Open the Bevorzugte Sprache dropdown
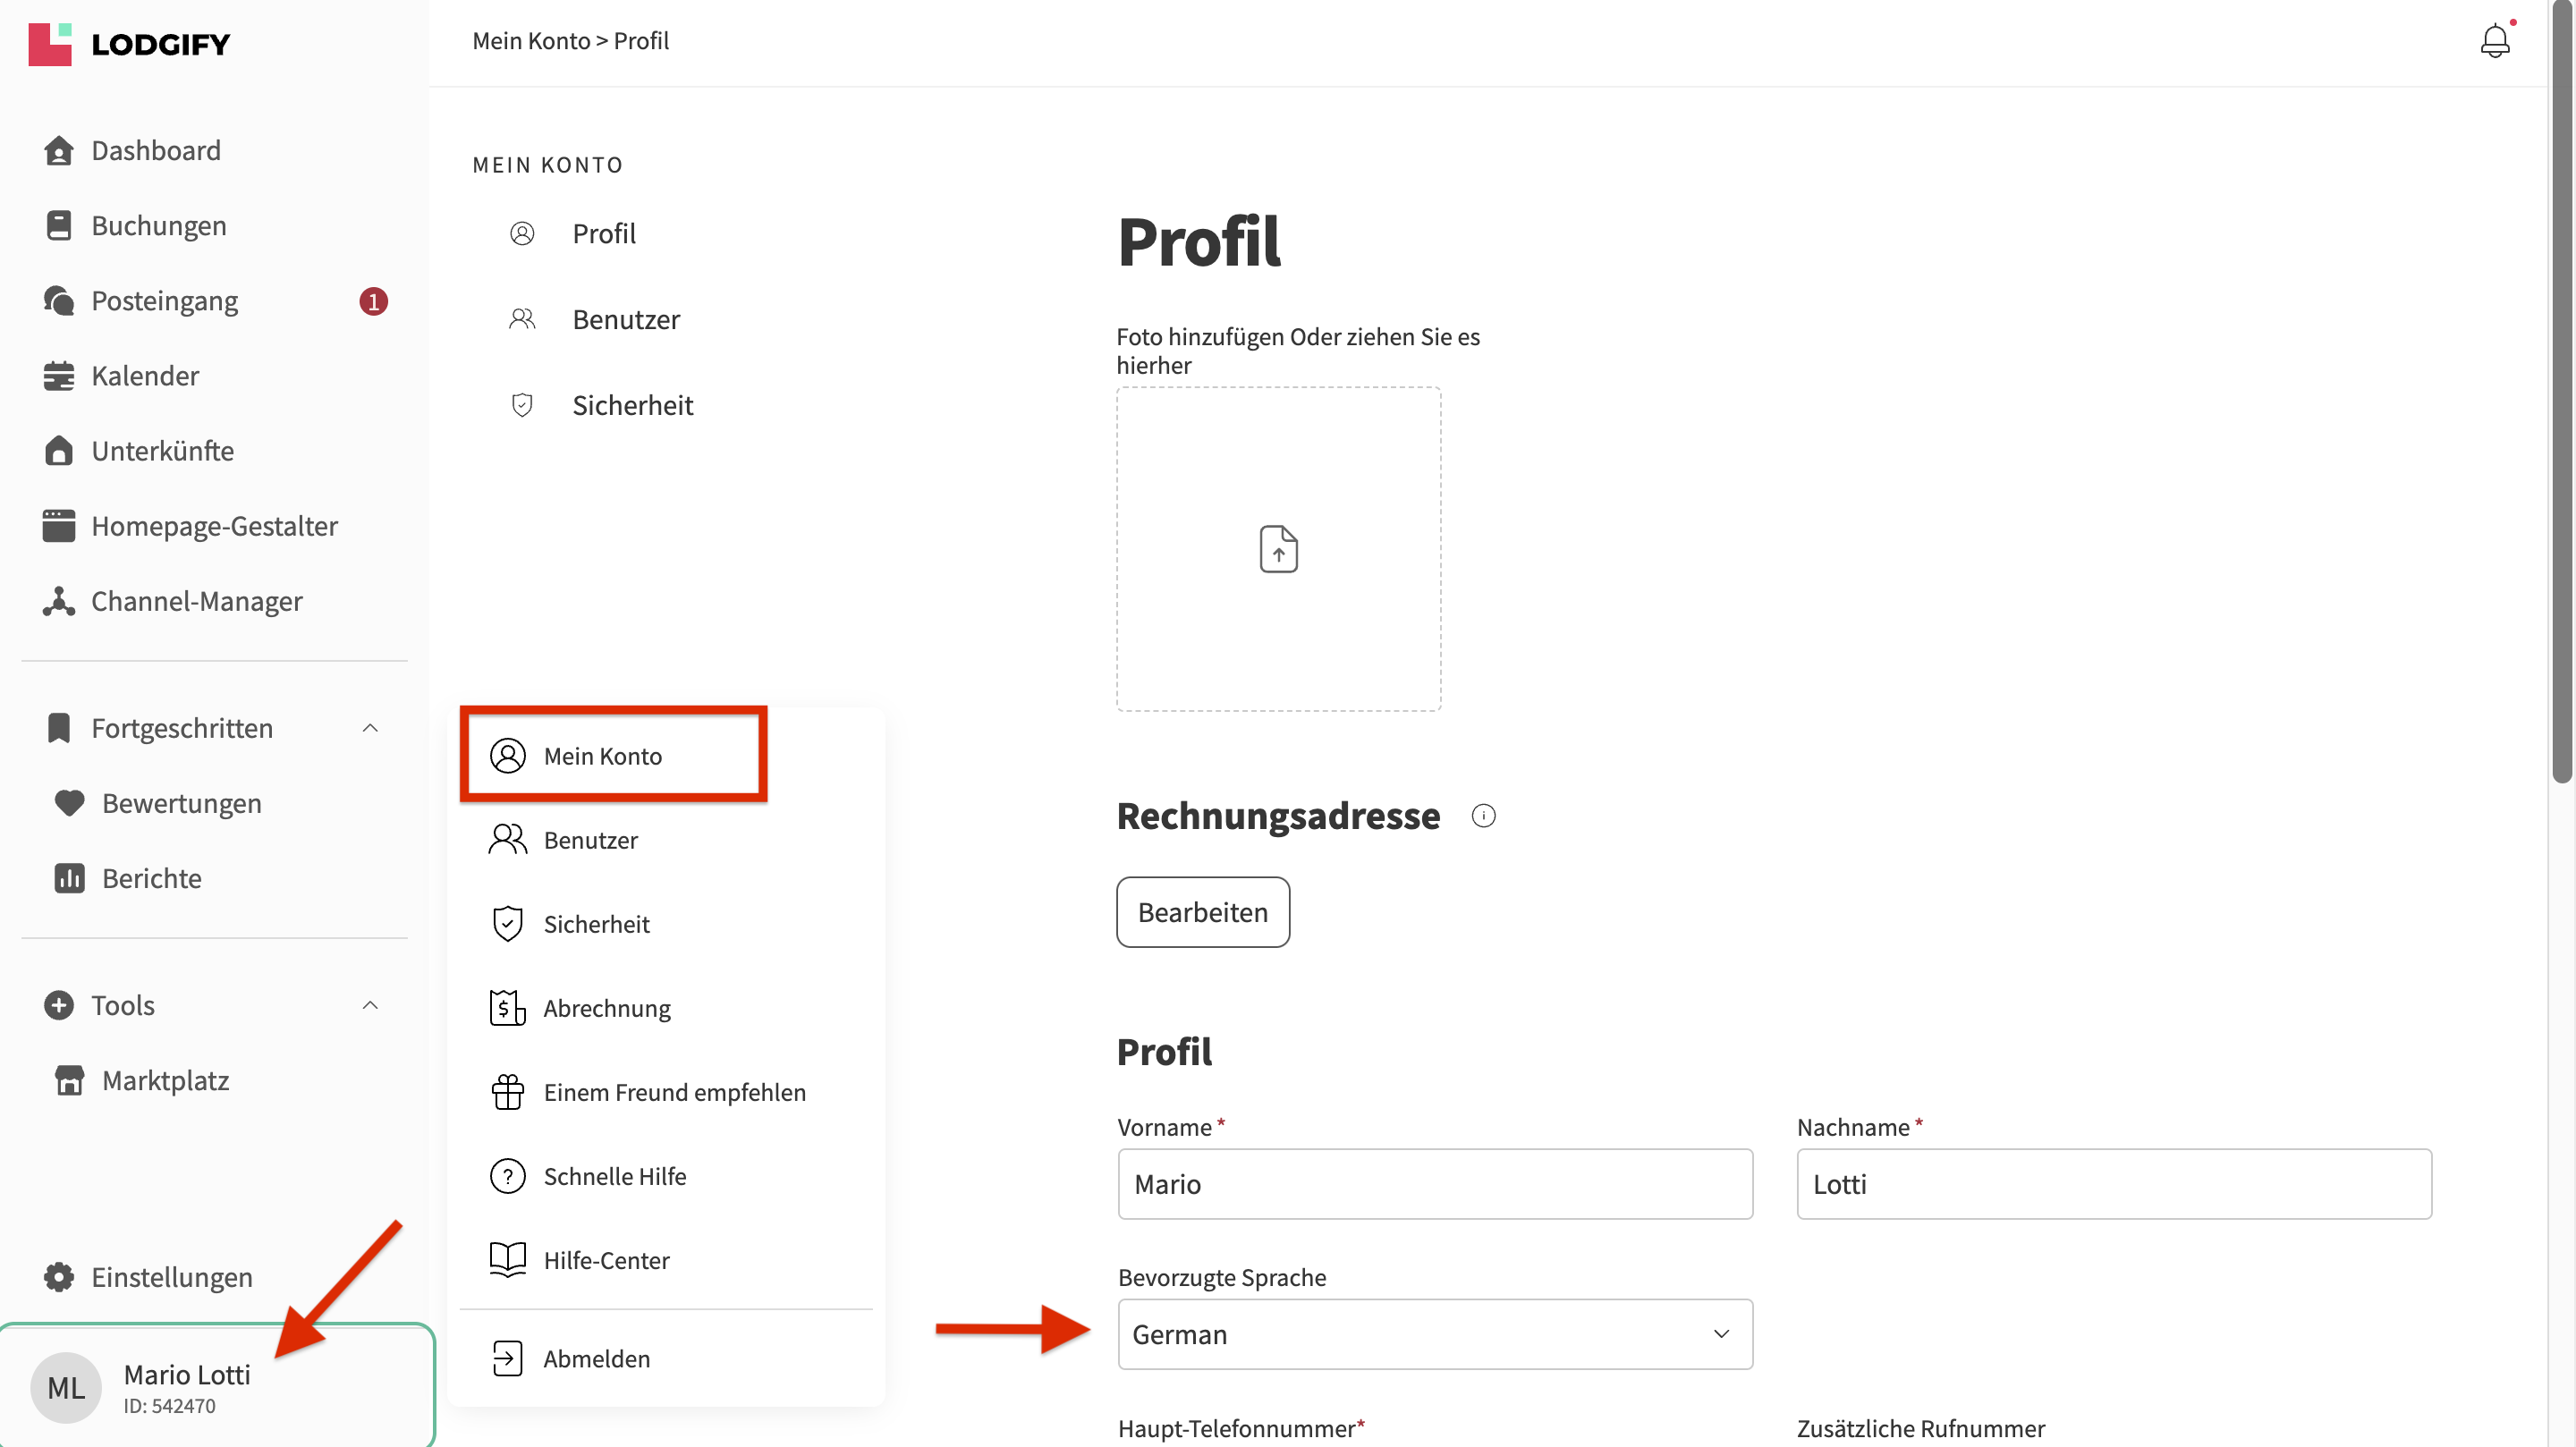Image resolution: width=2576 pixels, height=1447 pixels. click(x=1435, y=1334)
